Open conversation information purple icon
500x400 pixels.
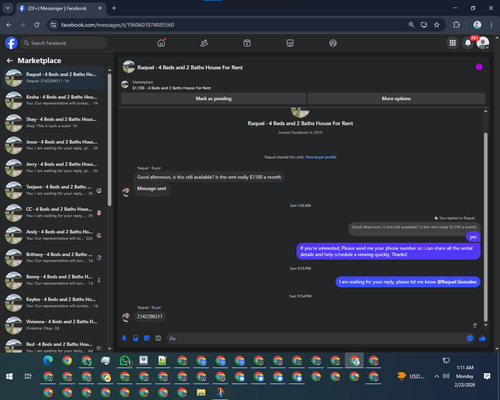pos(479,67)
